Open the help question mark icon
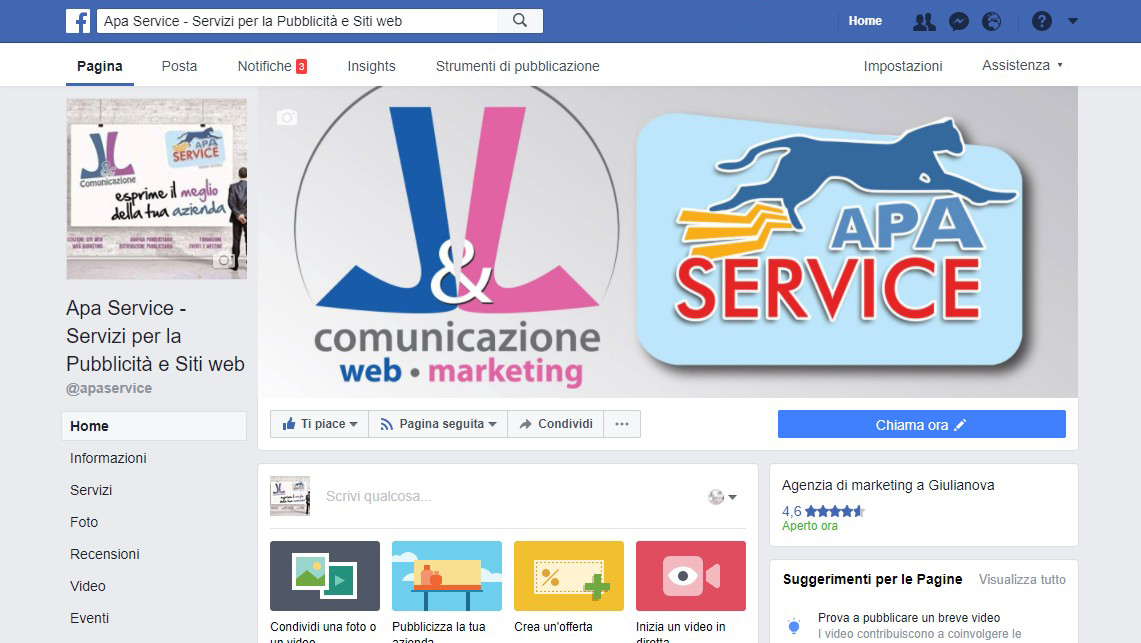 [x=1041, y=21]
